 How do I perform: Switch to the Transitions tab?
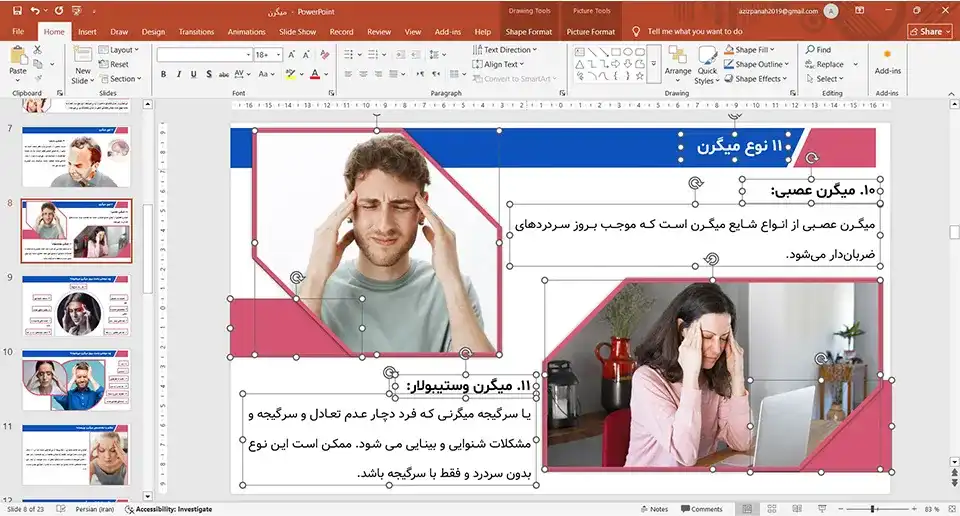[x=196, y=31]
